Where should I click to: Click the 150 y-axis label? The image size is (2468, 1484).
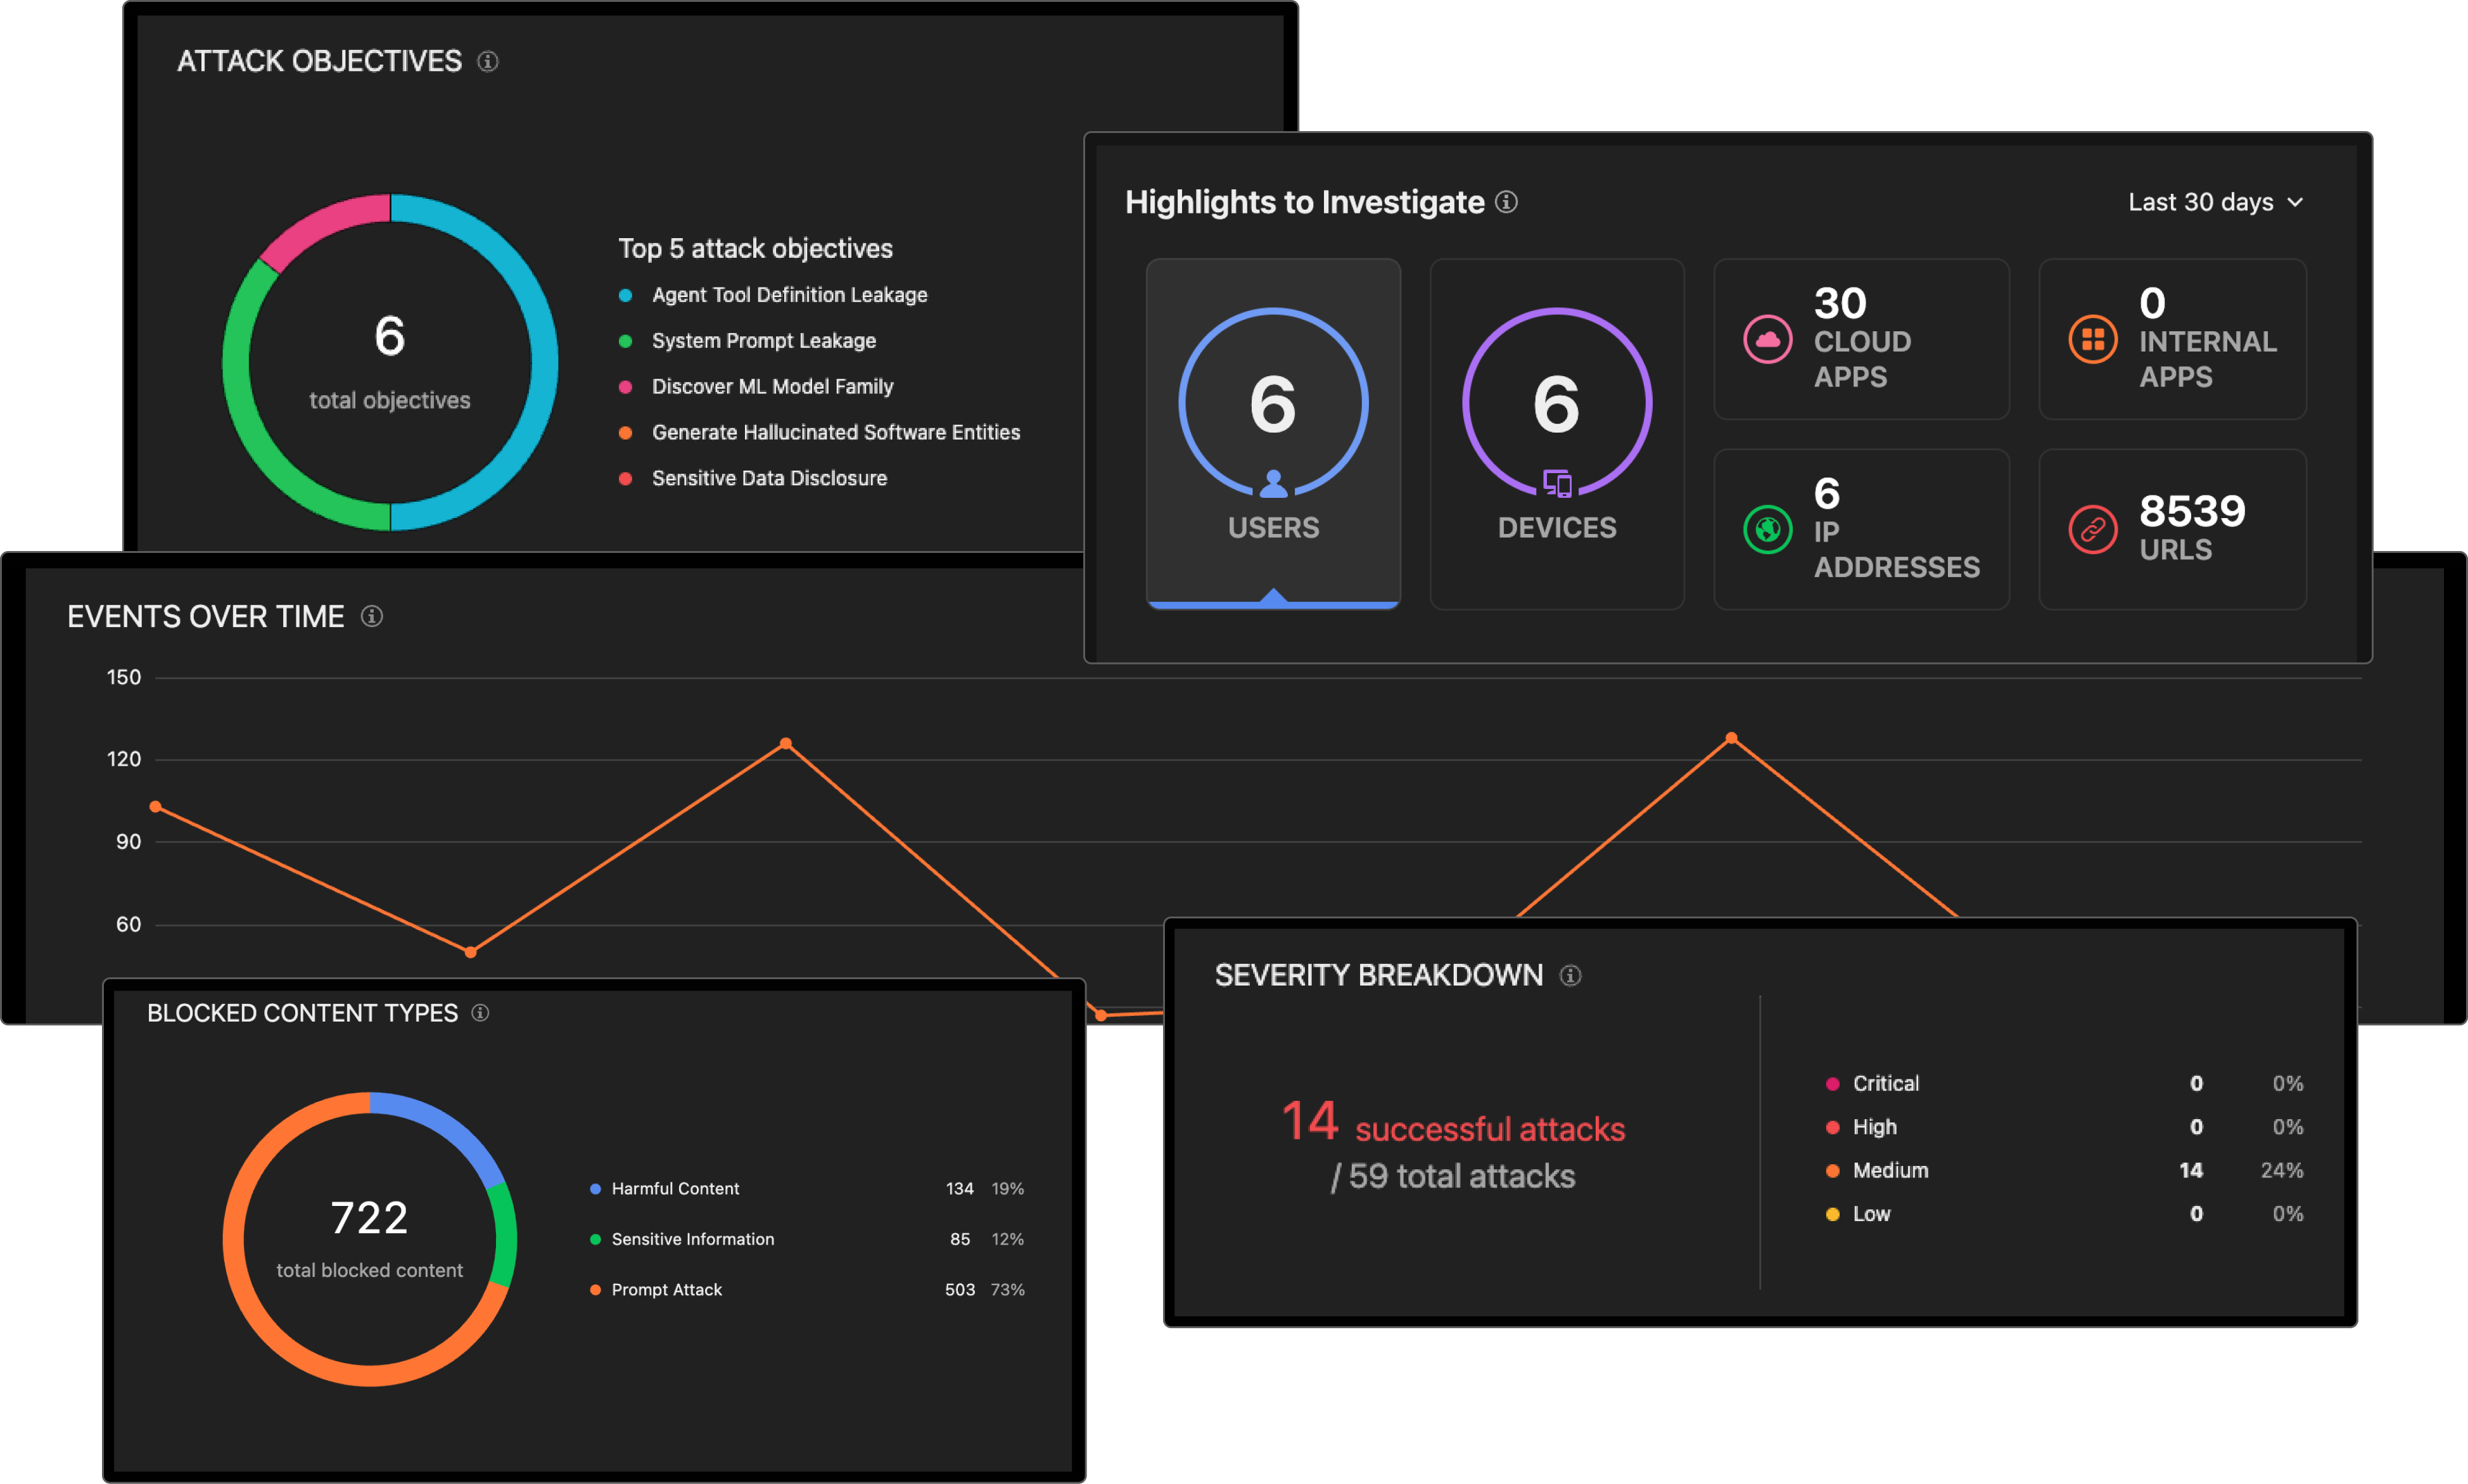click(x=124, y=678)
